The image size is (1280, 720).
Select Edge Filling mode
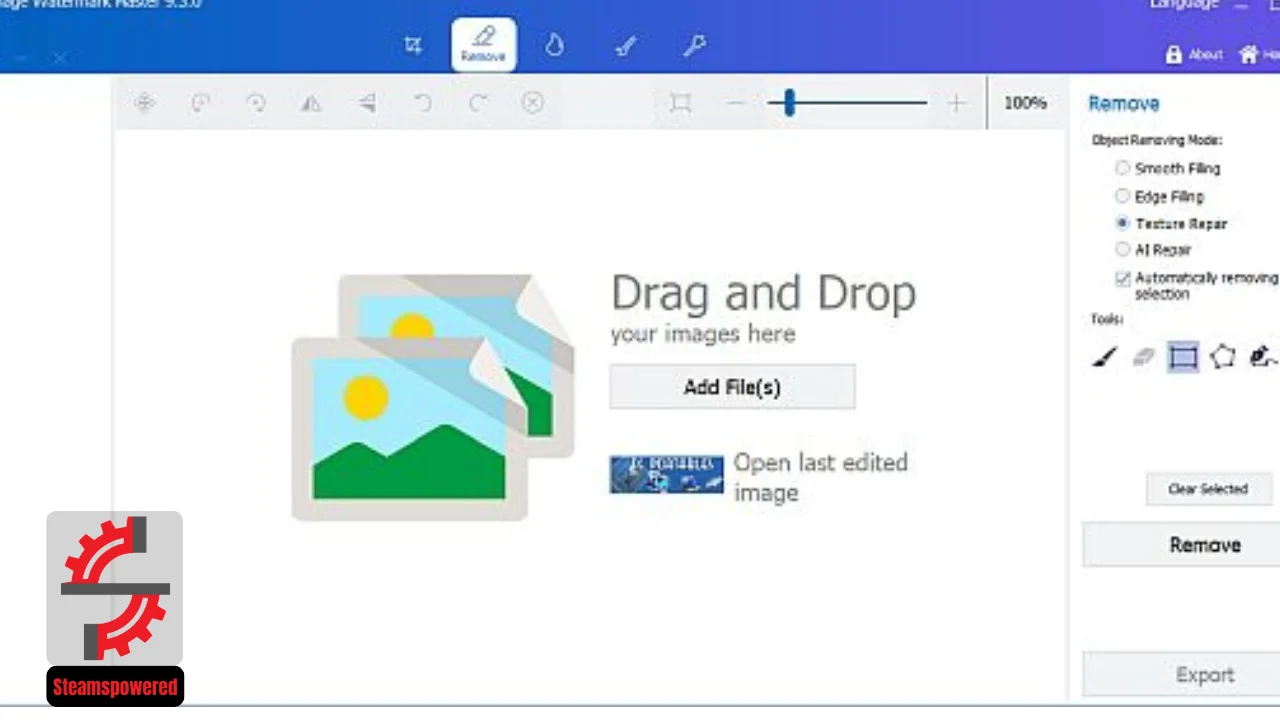1160,196
